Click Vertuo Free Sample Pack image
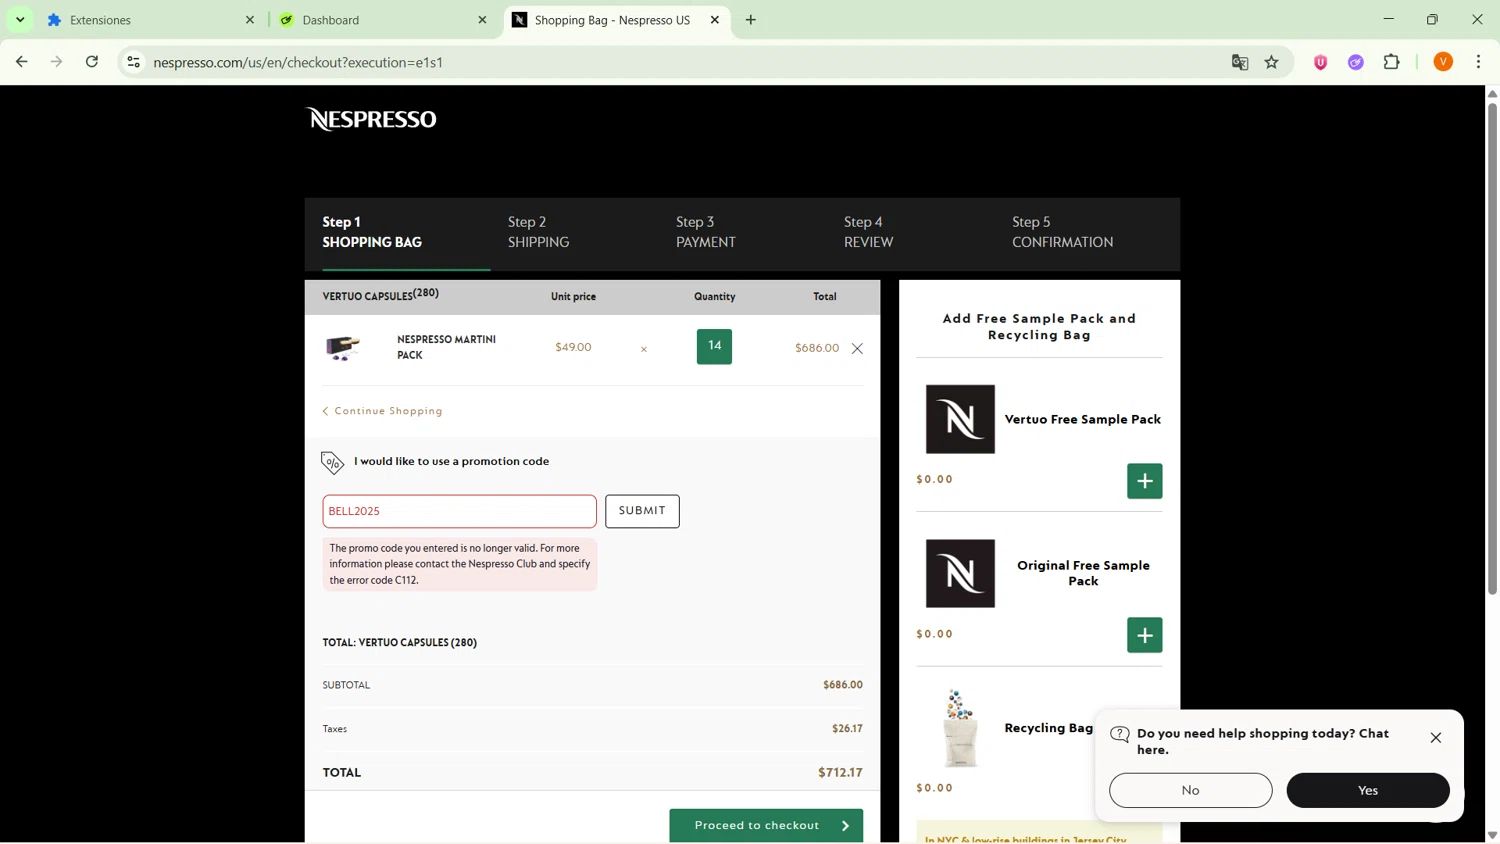This screenshot has width=1500, height=844. [960, 419]
